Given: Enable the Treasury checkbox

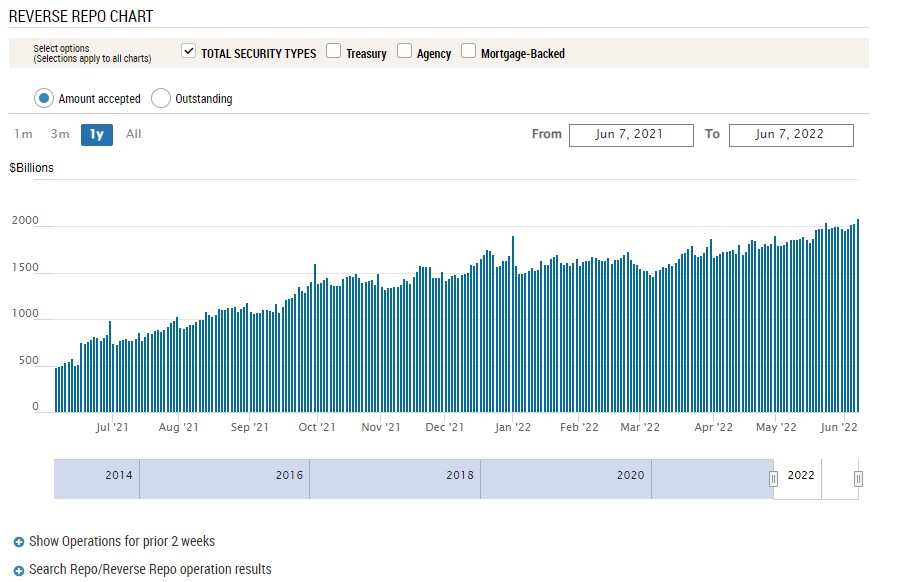Looking at the screenshot, I should 333,52.
